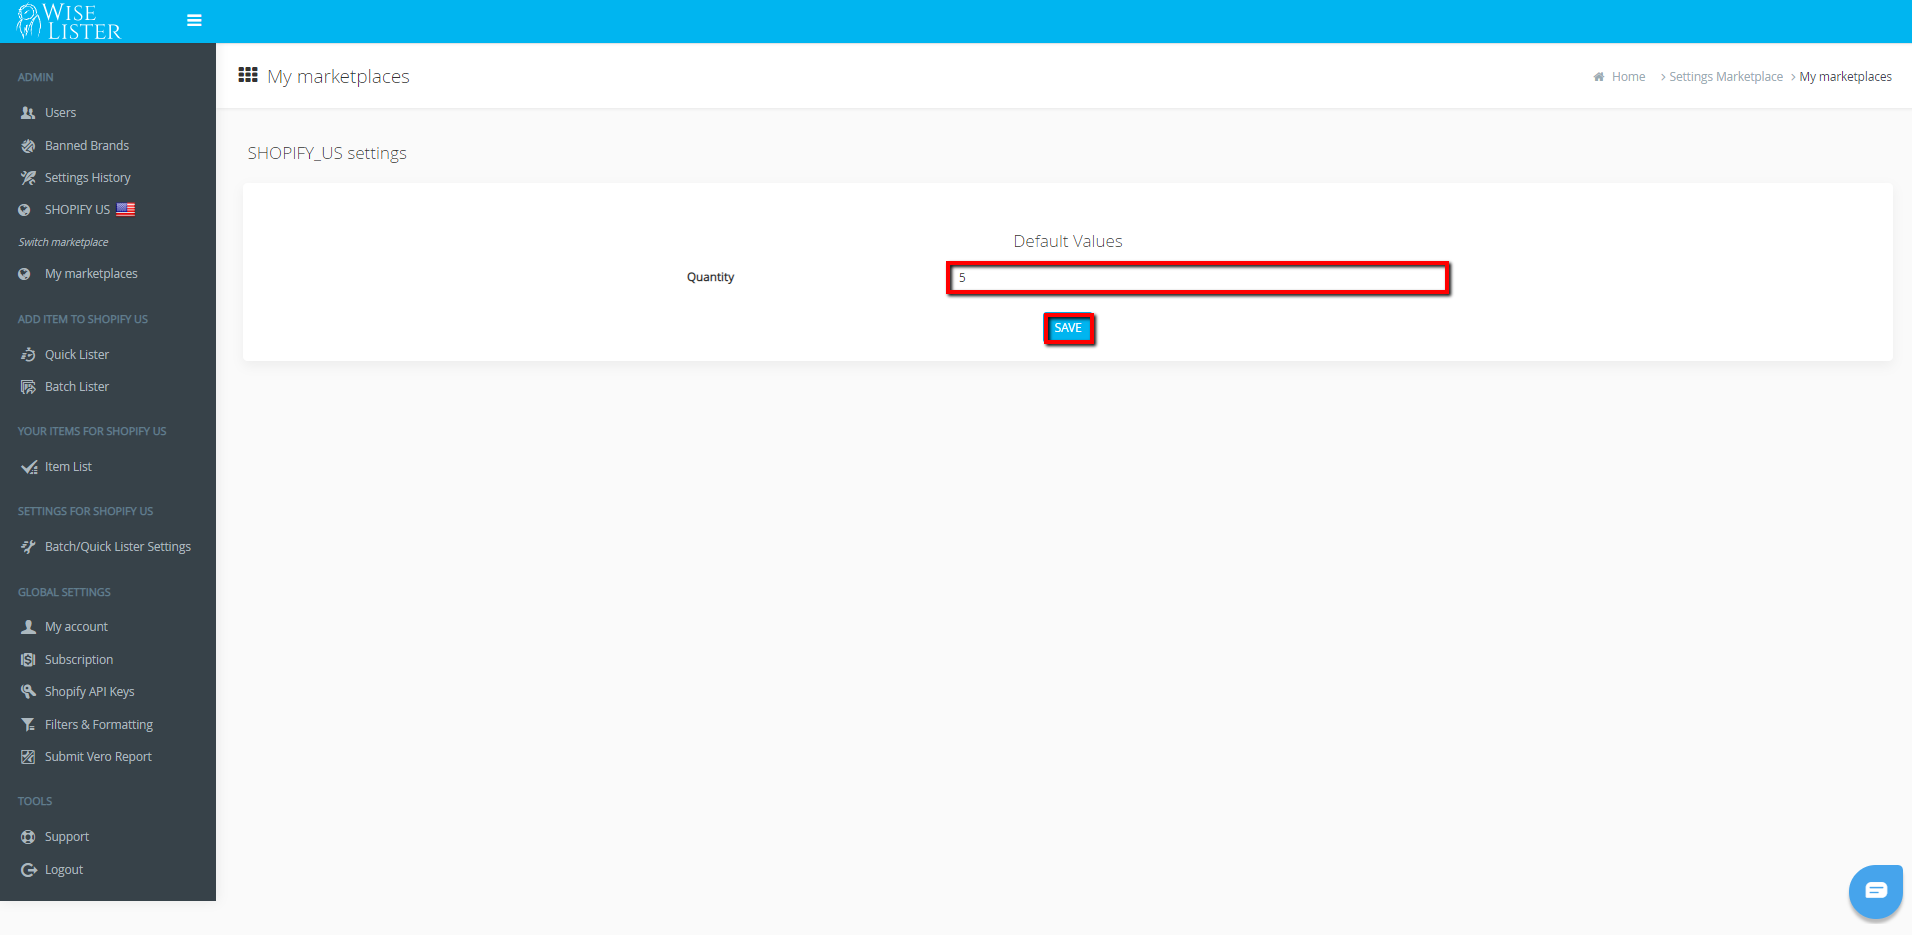Focus the Quantity input field
The width and height of the screenshot is (1912, 935).
pos(1198,278)
